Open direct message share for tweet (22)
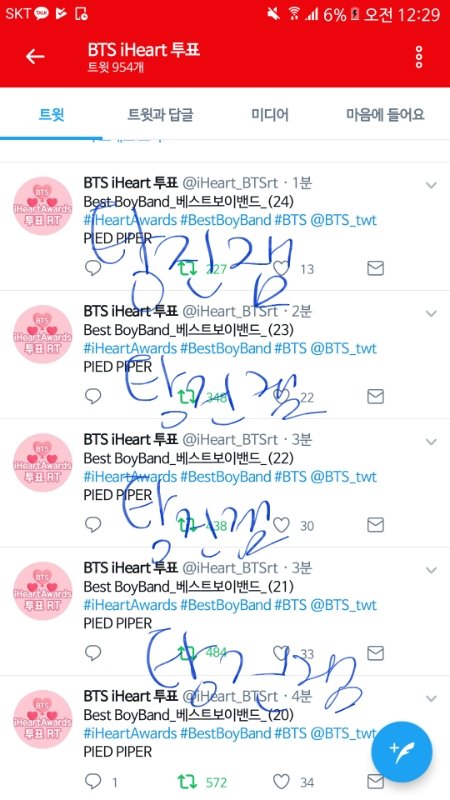This screenshot has height=800, width=450. tap(376, 524)
